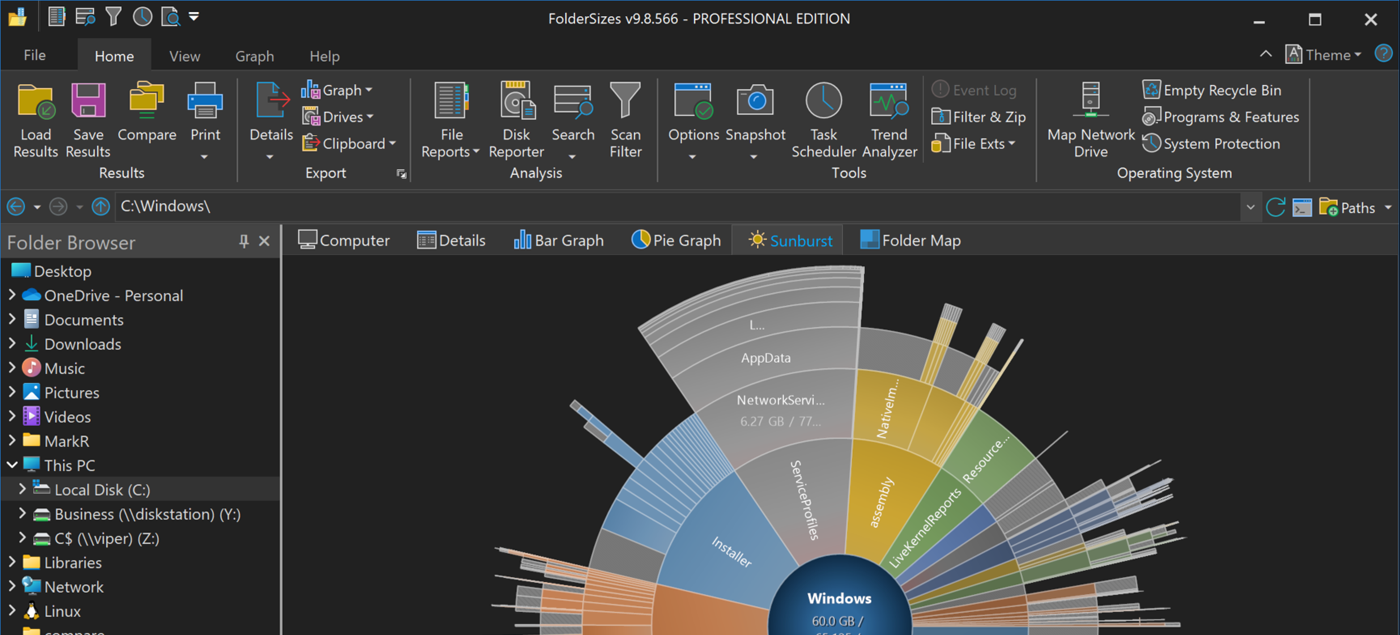Open the File Reports tool
The image size is (1400, 635).
click(451, 120)
